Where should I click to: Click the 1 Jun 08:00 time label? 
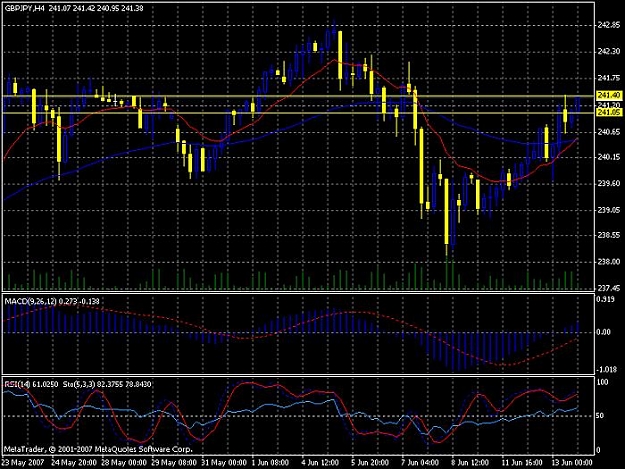270,463
